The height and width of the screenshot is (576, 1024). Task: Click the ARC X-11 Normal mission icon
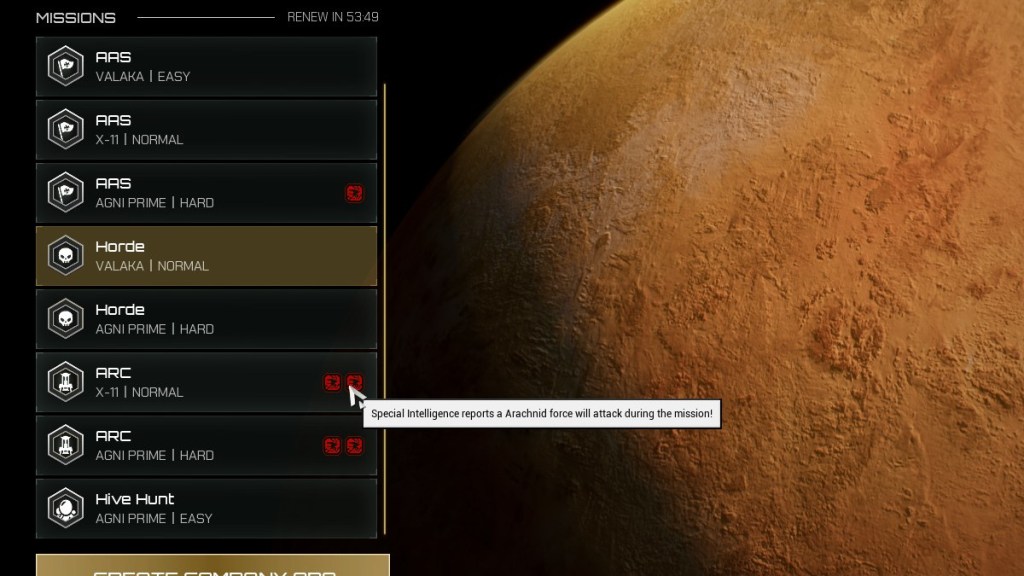65,382
